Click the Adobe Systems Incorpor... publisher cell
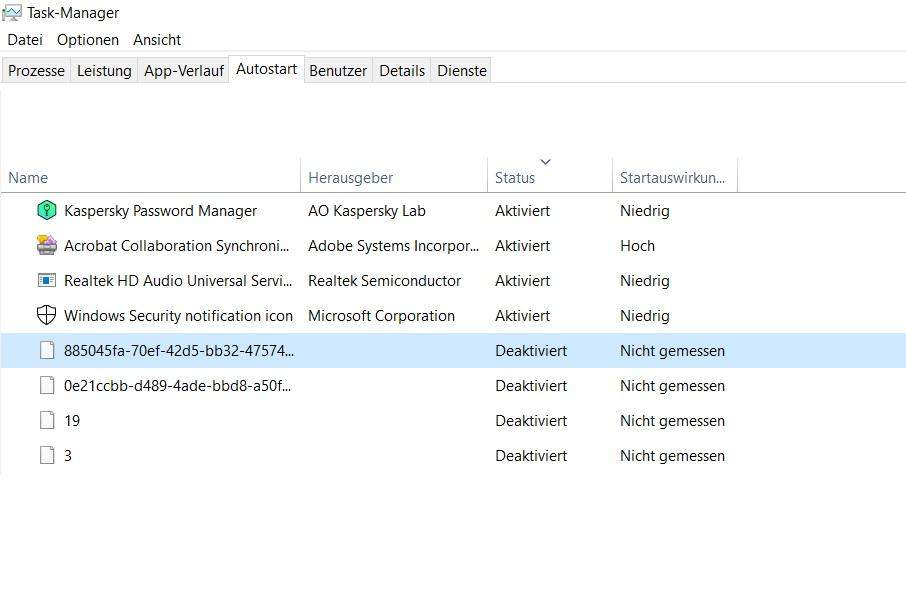The image size is (906, 612). [393, 246]
